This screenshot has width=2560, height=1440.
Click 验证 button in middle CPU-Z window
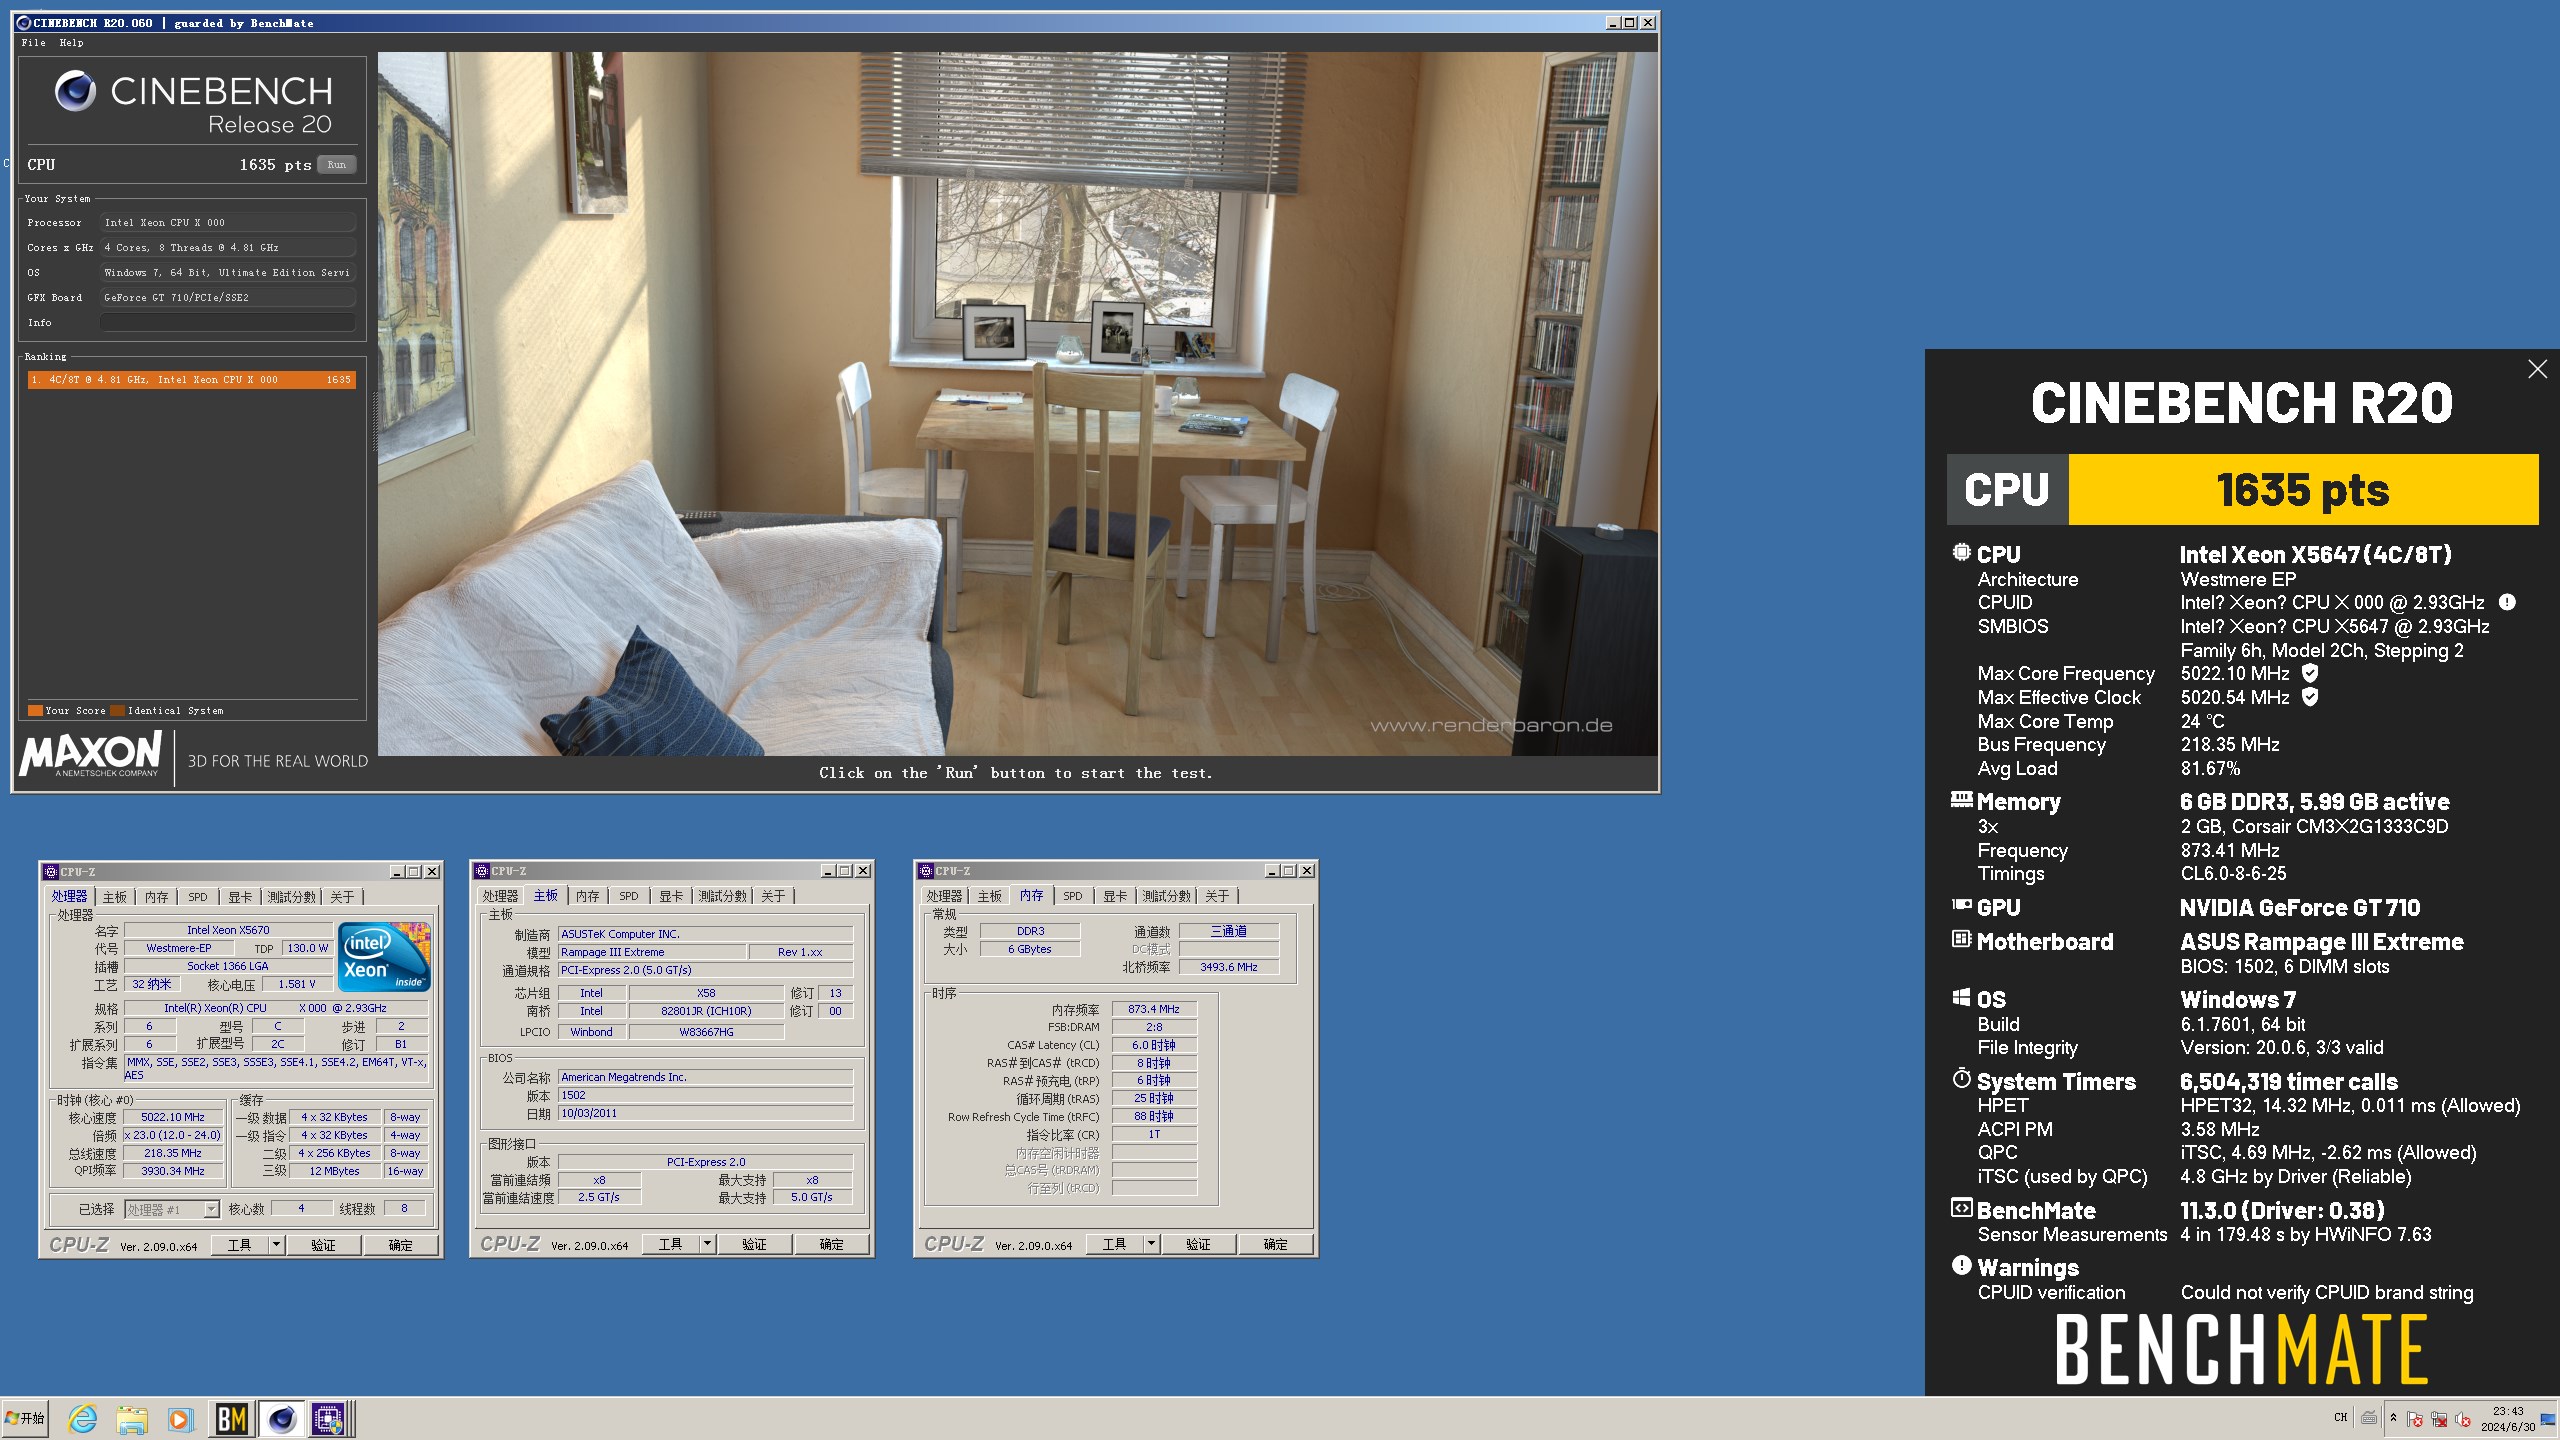(x=754, y=1244)
